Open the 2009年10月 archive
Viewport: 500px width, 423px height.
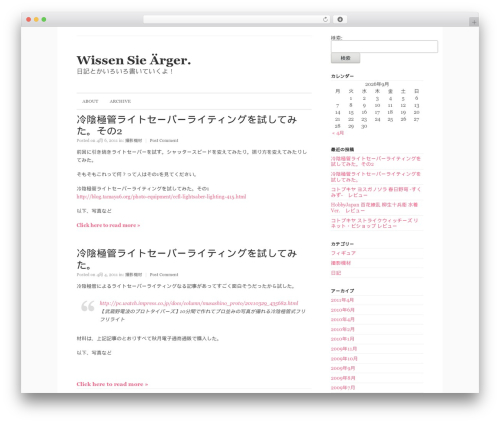coord(344,359)
